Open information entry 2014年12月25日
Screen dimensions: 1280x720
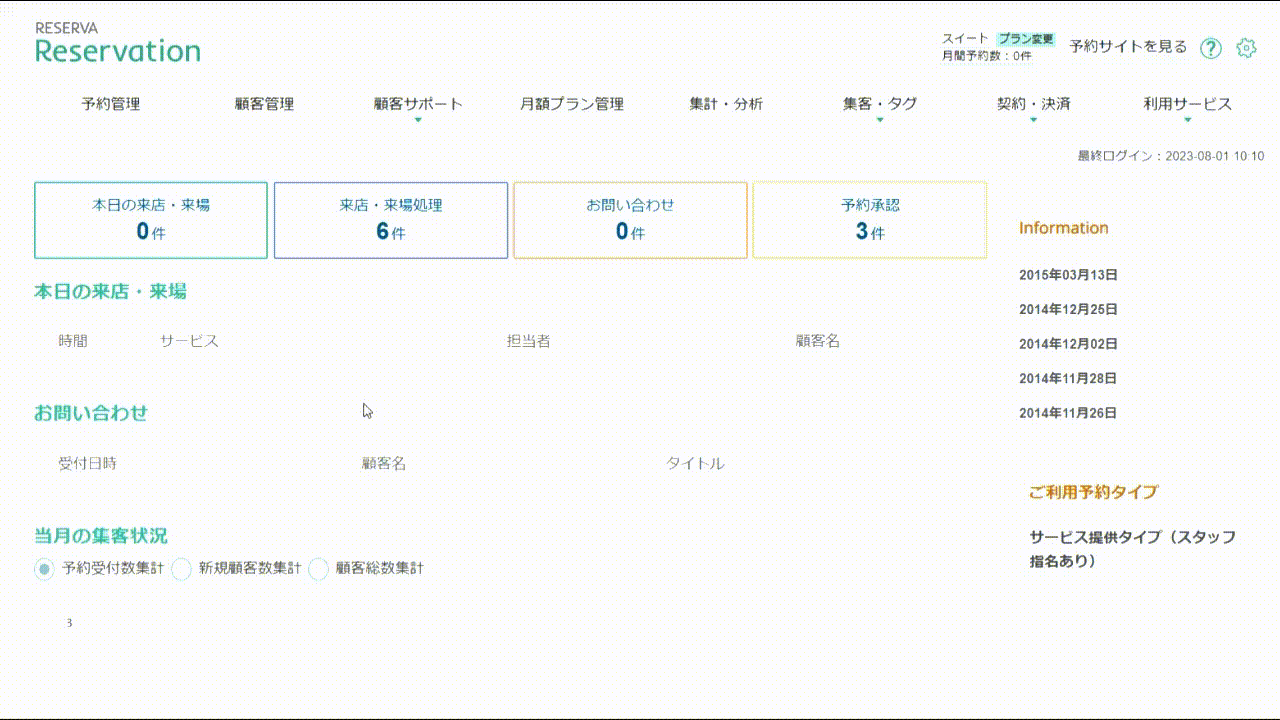tap(1068, 310)
